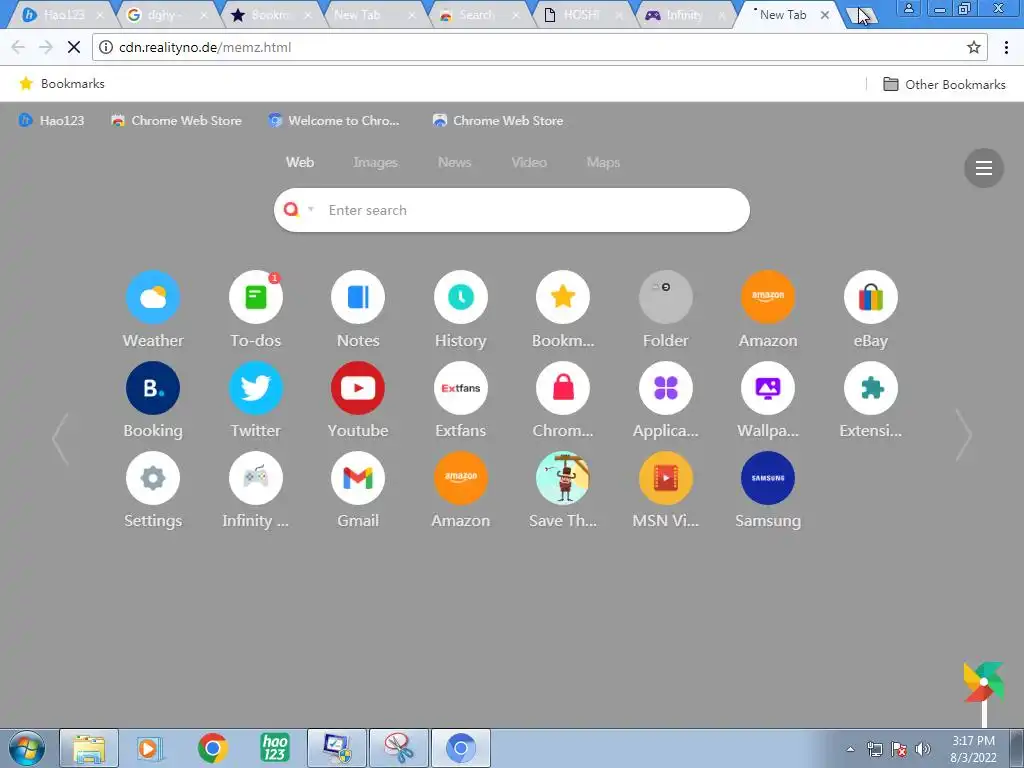Select the Web search tab
The image size is (1024, 768).
pos(300,162)
